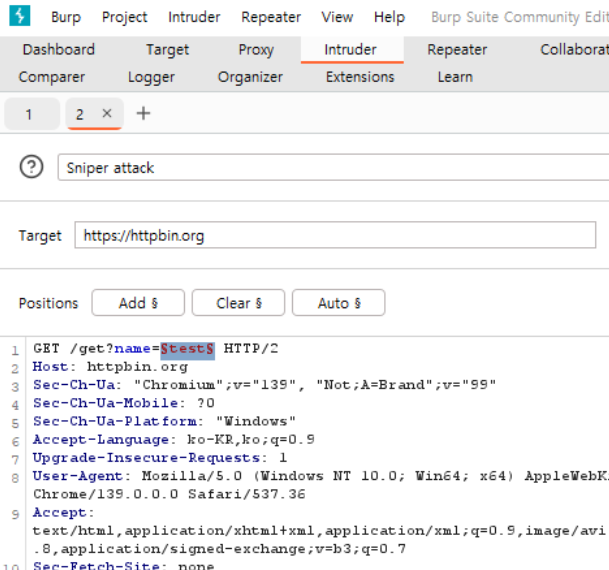The image size is (609, 570).
Task: Click the Sec-Ch-Ua-Mobile header line
Action: coord(124,403)
